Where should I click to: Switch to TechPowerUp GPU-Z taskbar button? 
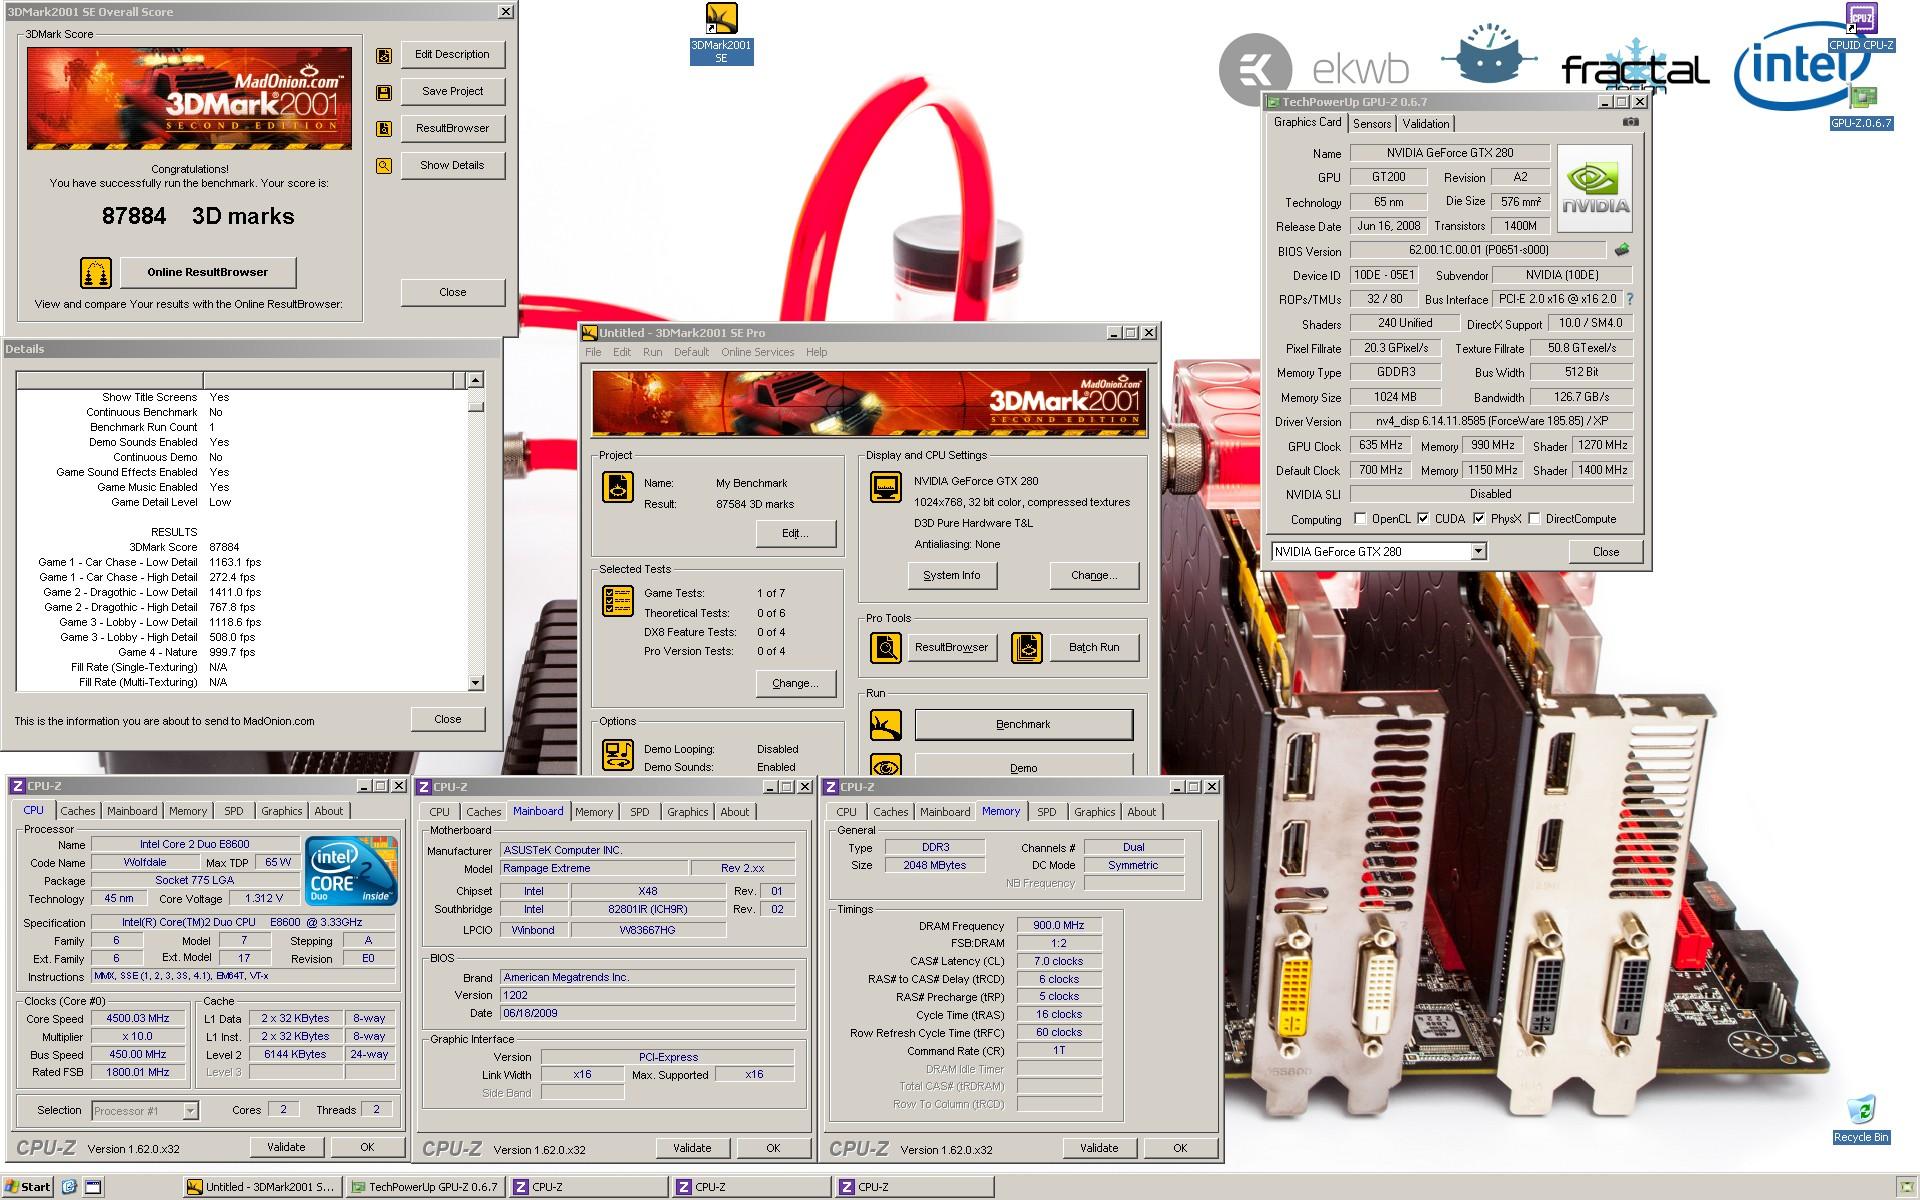point(428,1187)
